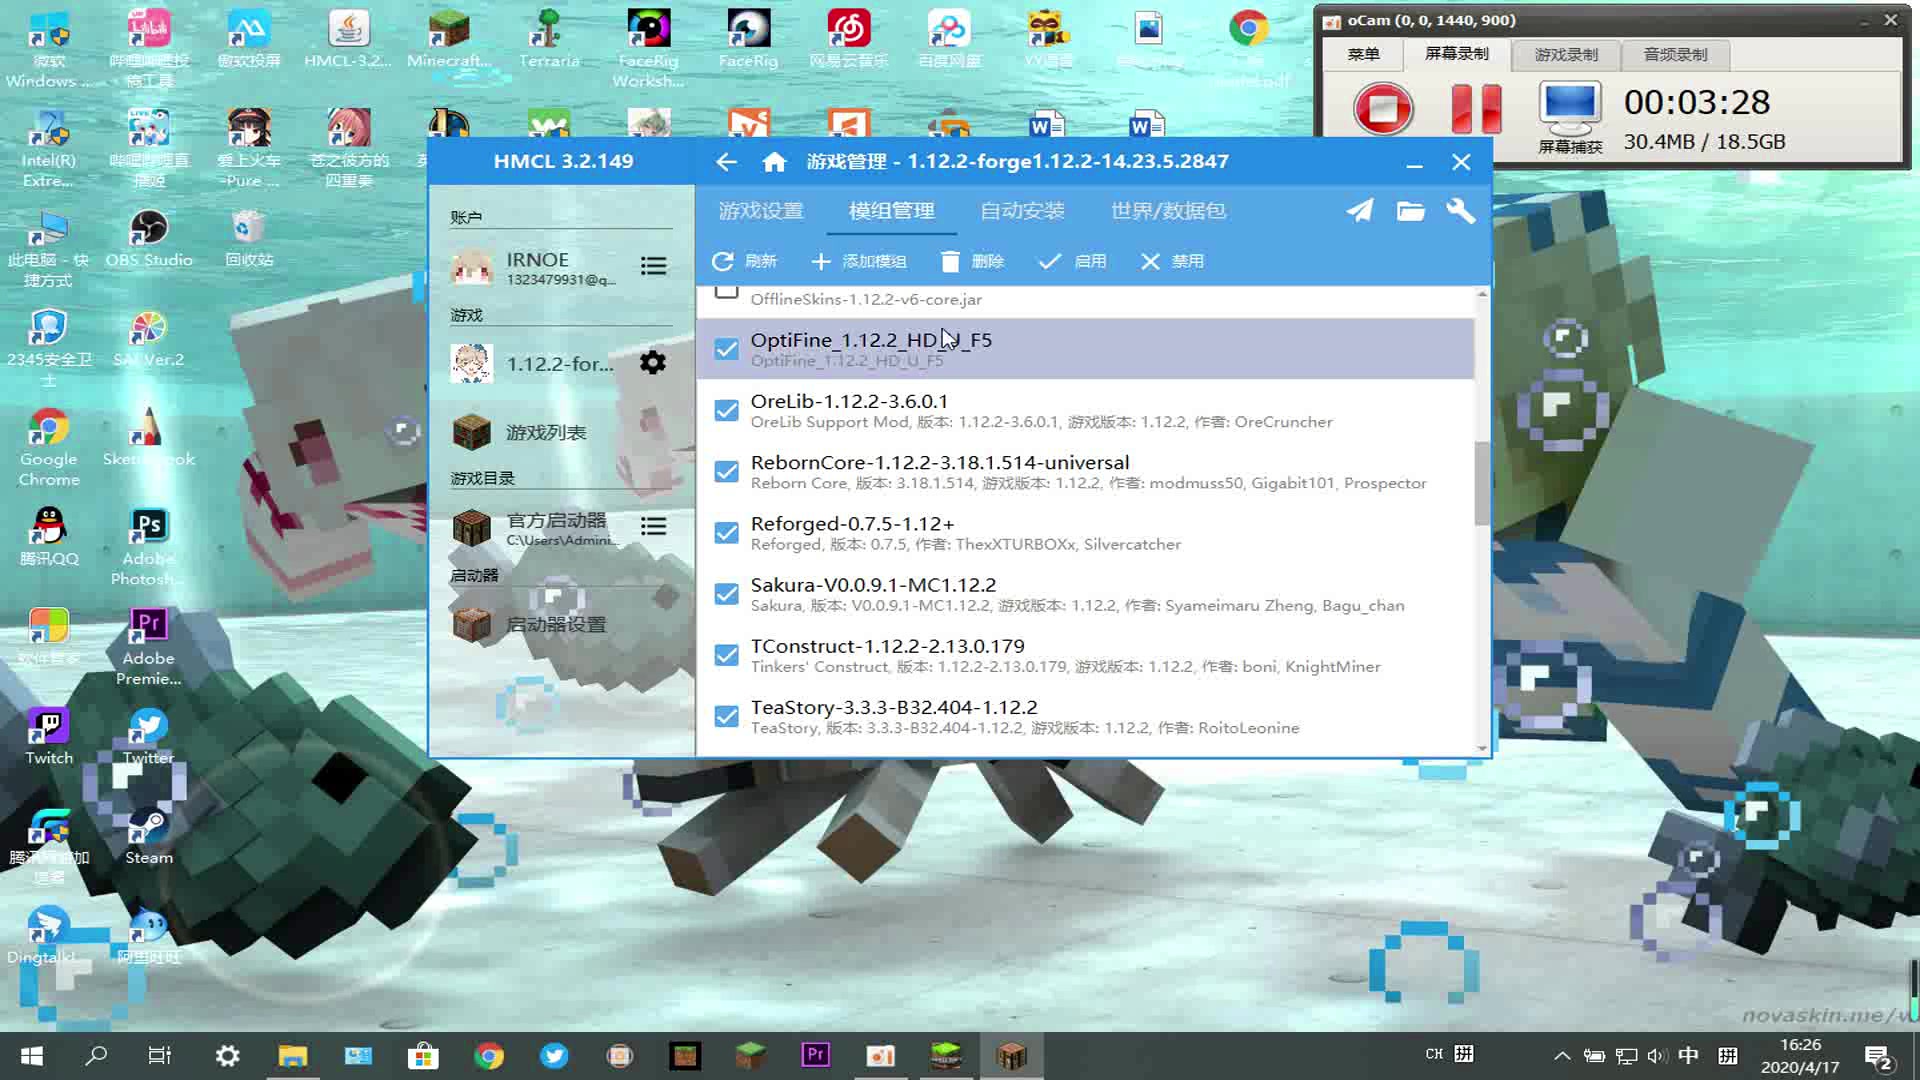Open Terraria desktop shortcut
This screenshot has height=1080, width=1920.
tap(548, 40)
